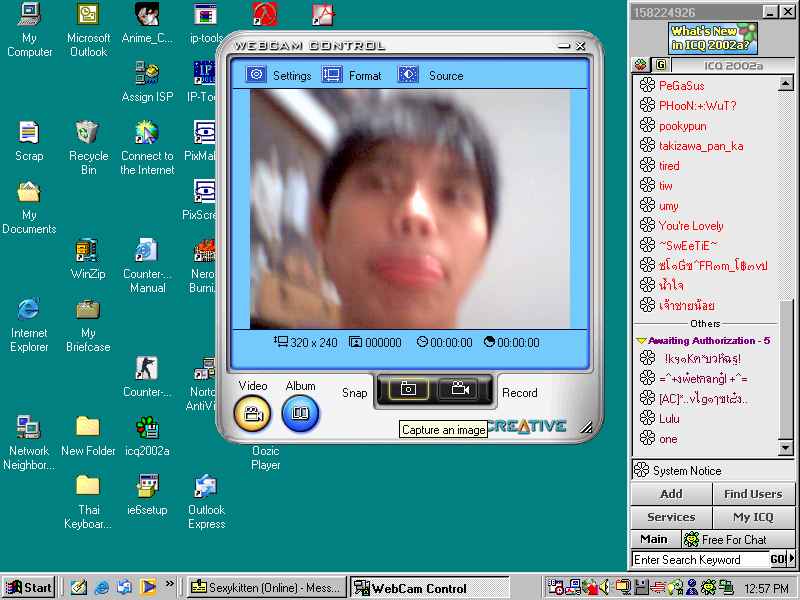The width and height of the screenshot is (800, 600).
Task: Open the Recycle Bin desktop icon
Action: pos(88,133)
